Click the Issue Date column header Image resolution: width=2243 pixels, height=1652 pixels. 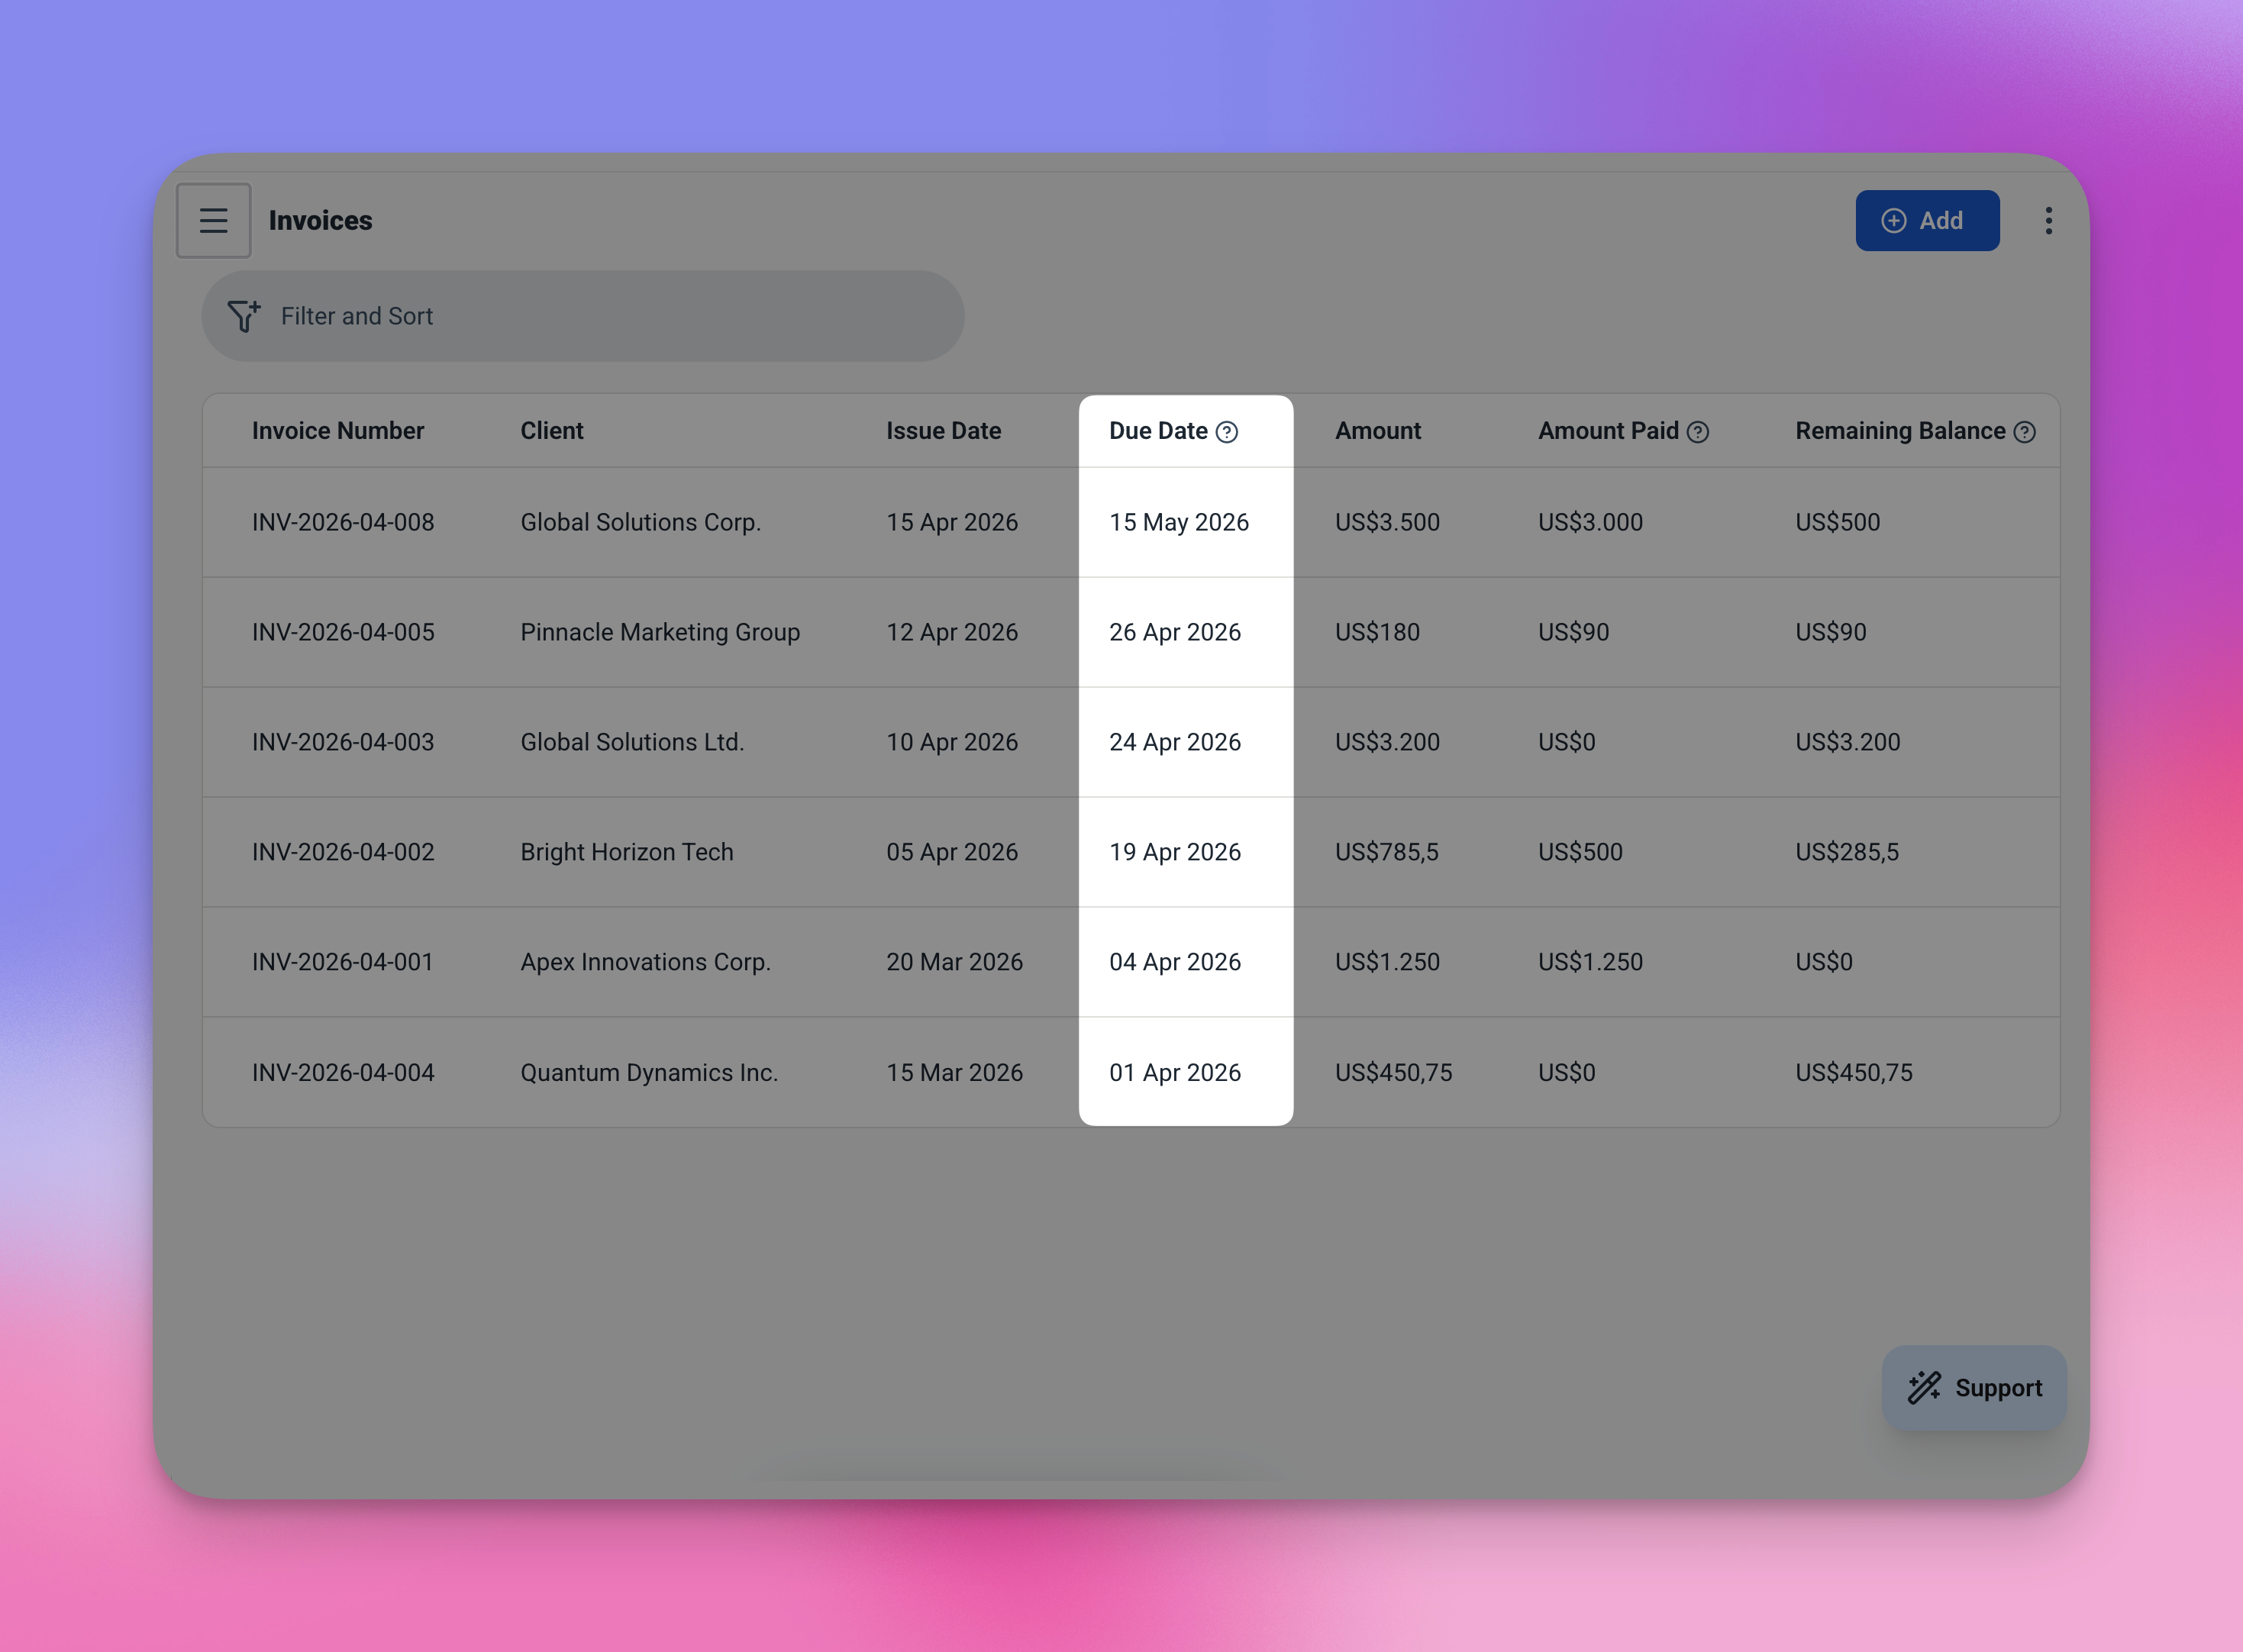click(x=943, y=431)
